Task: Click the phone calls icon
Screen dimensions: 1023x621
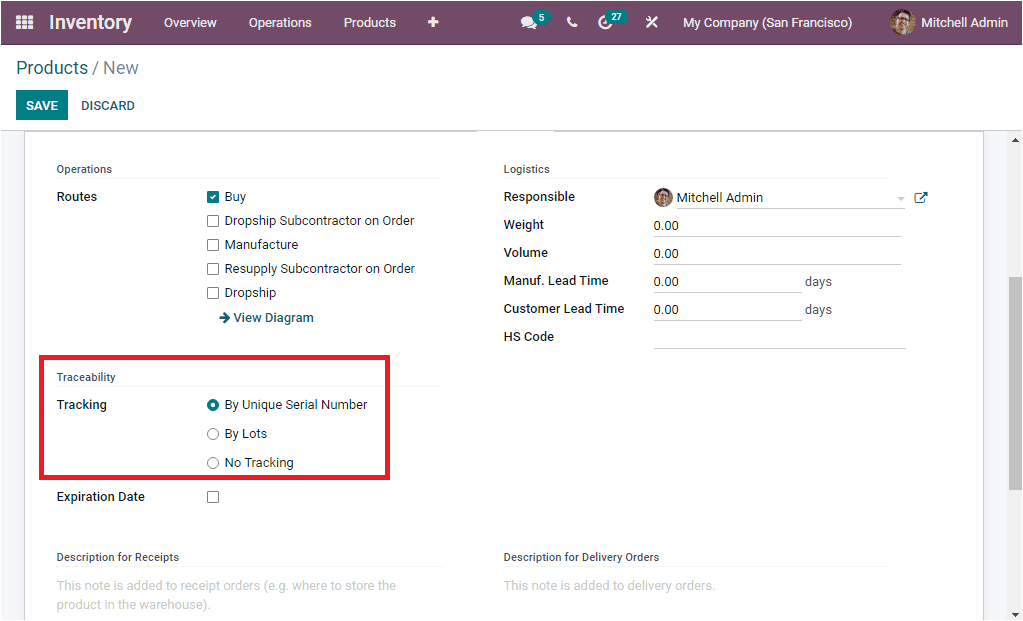Action: coord(571,22)
